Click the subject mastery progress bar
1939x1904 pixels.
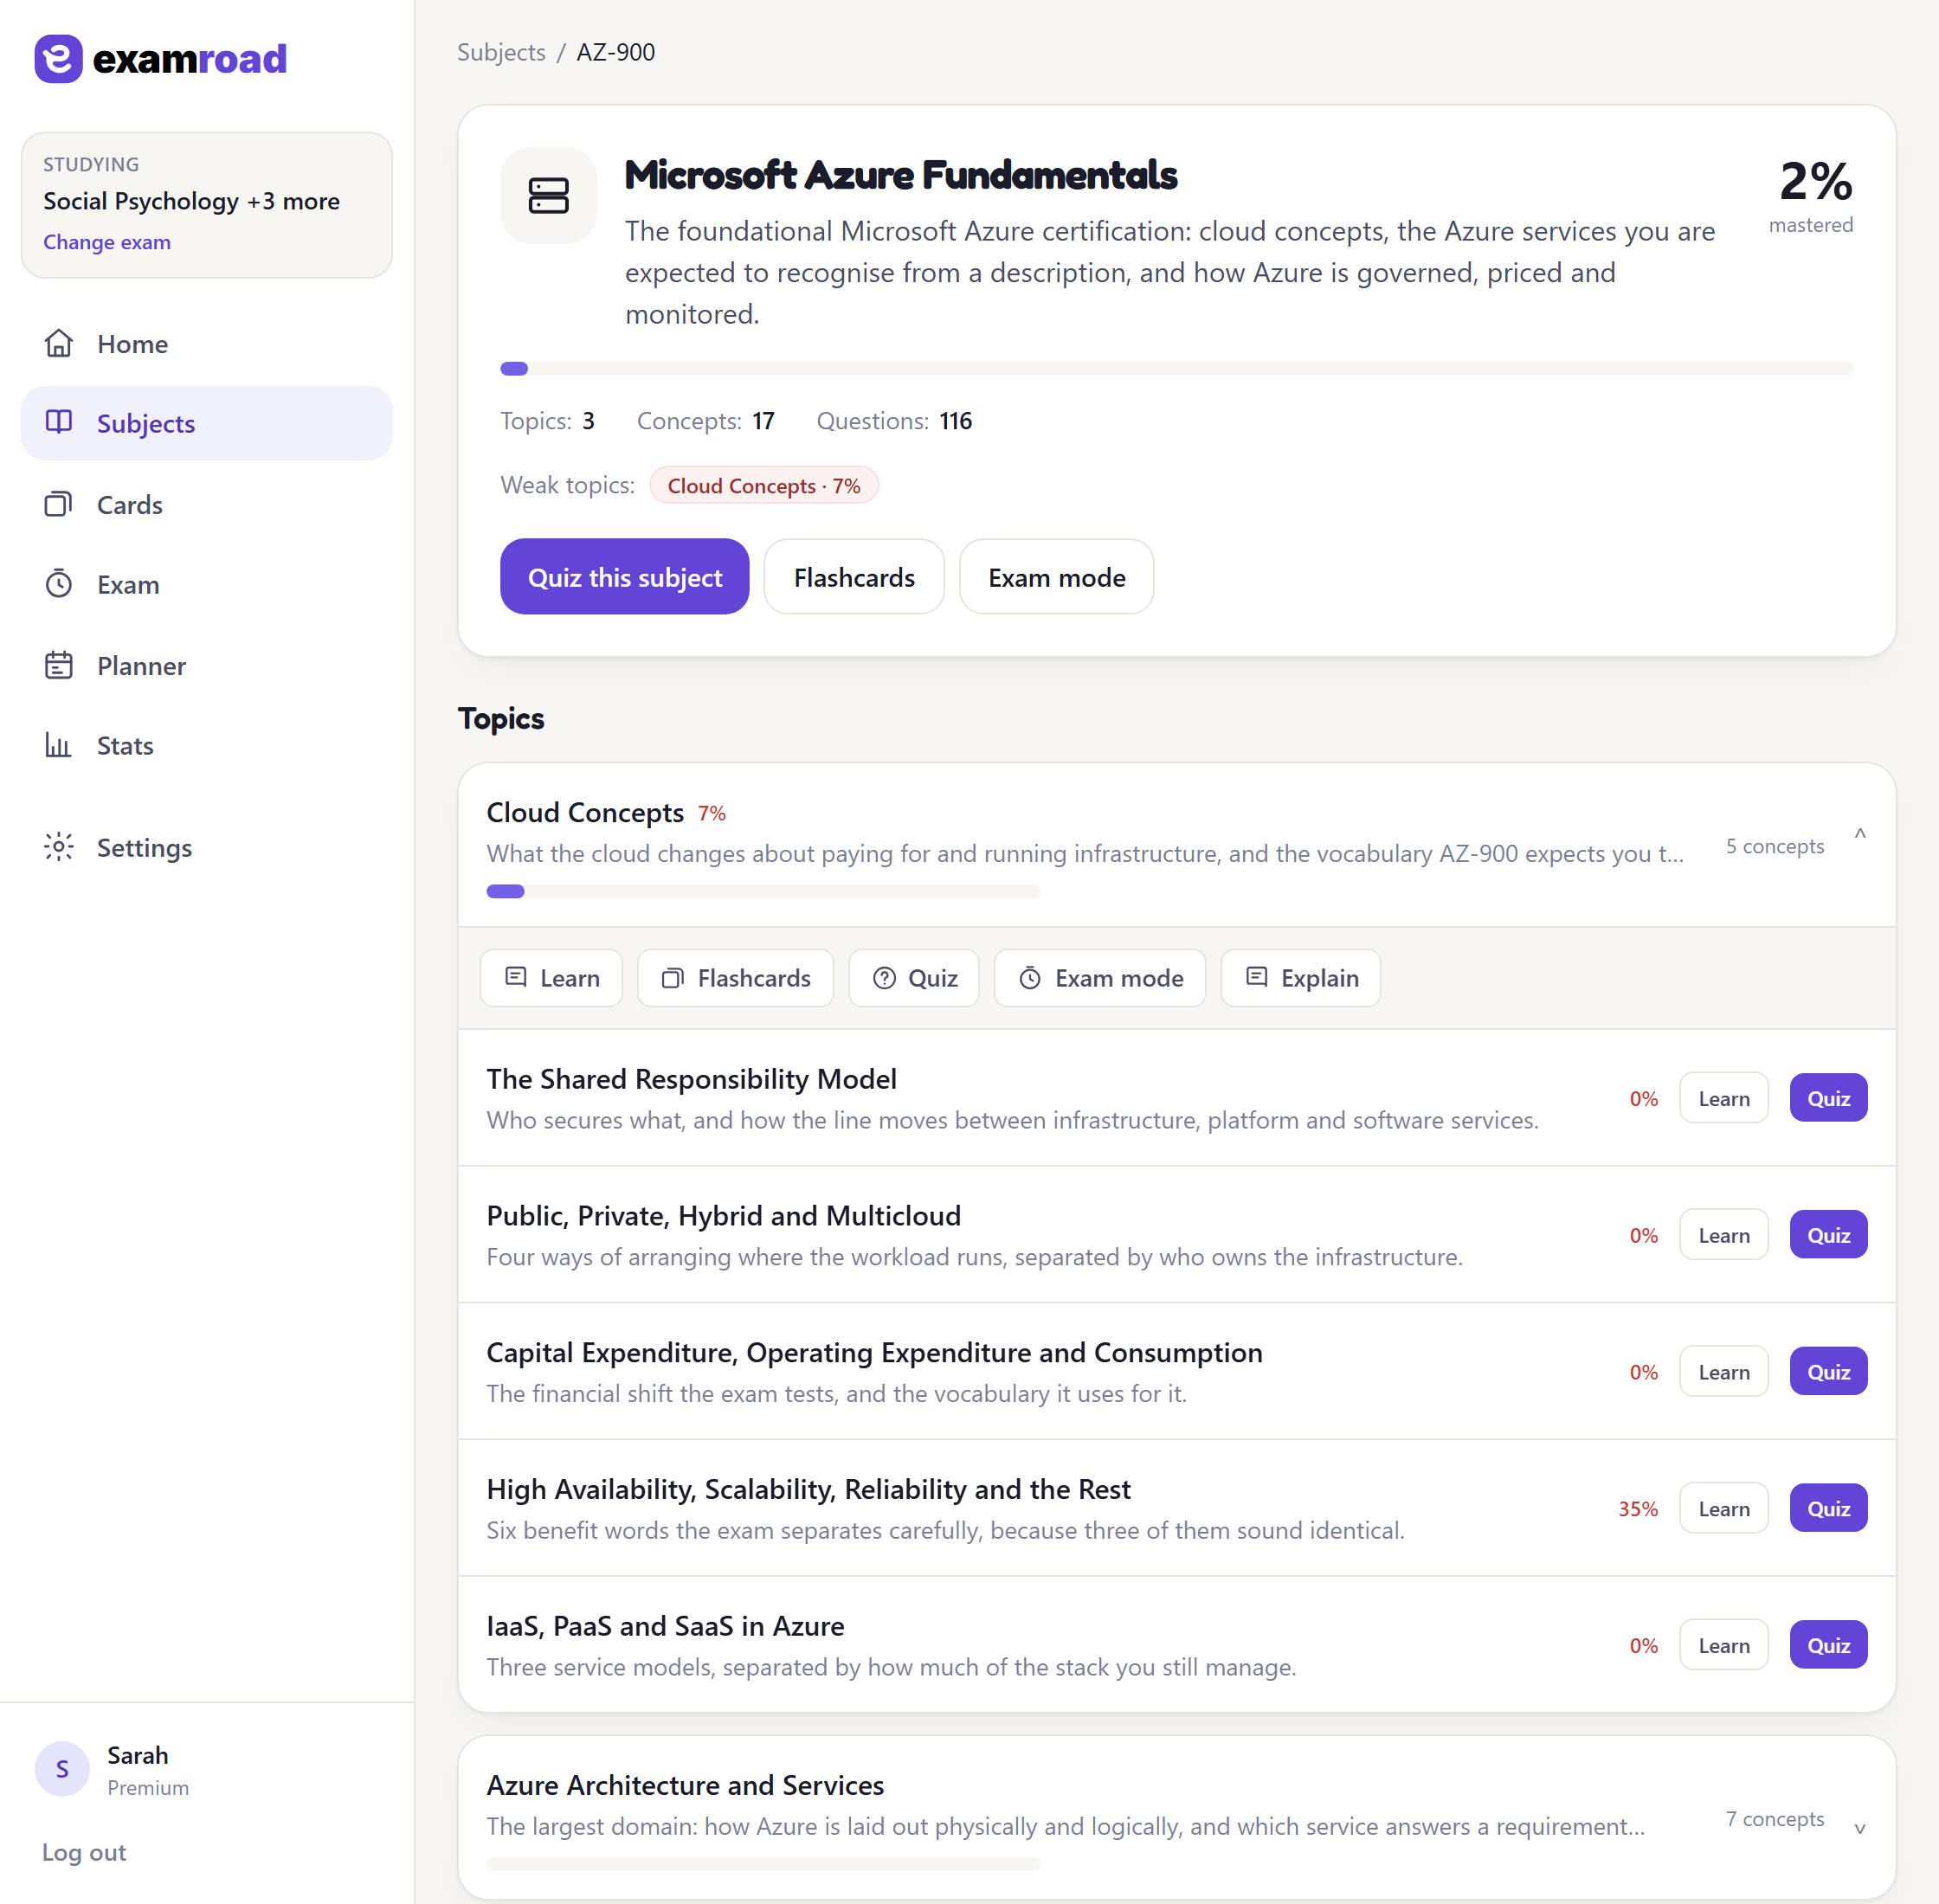click(1177, 369)
